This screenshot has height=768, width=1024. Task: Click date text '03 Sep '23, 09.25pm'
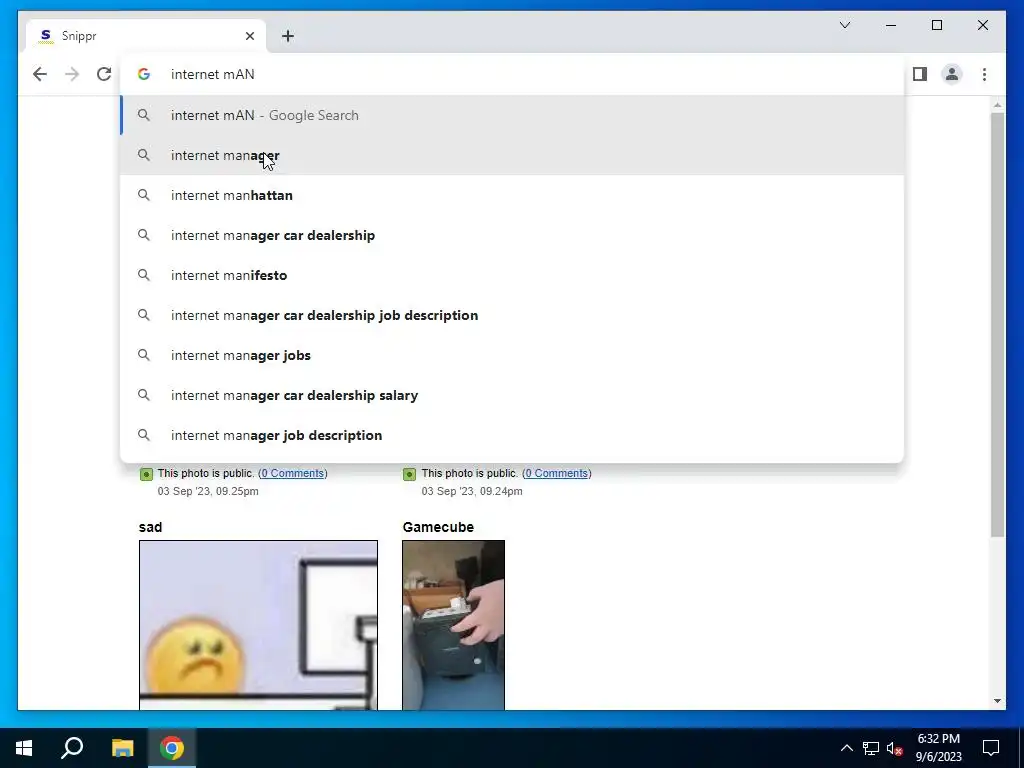tap(208, 491)
